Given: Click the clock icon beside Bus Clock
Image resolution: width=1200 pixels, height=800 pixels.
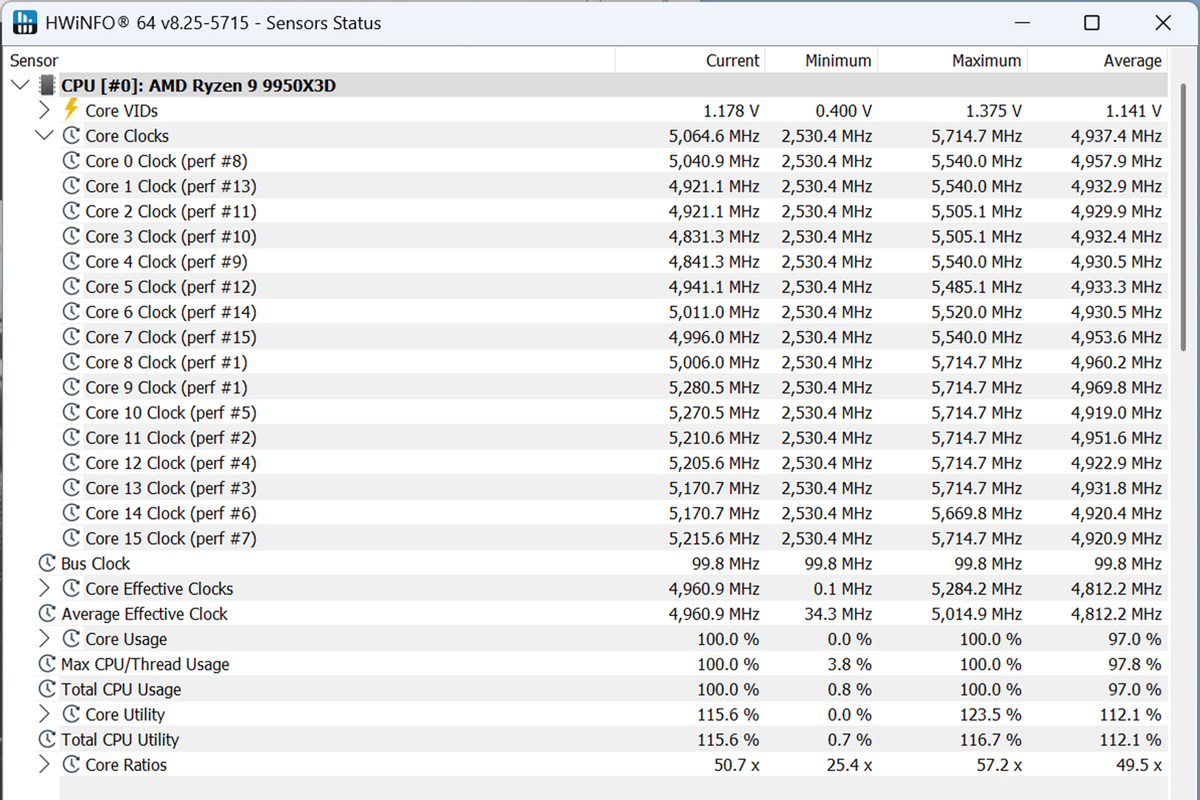Looking at the screenshot, I should click(x=47, y=563).
